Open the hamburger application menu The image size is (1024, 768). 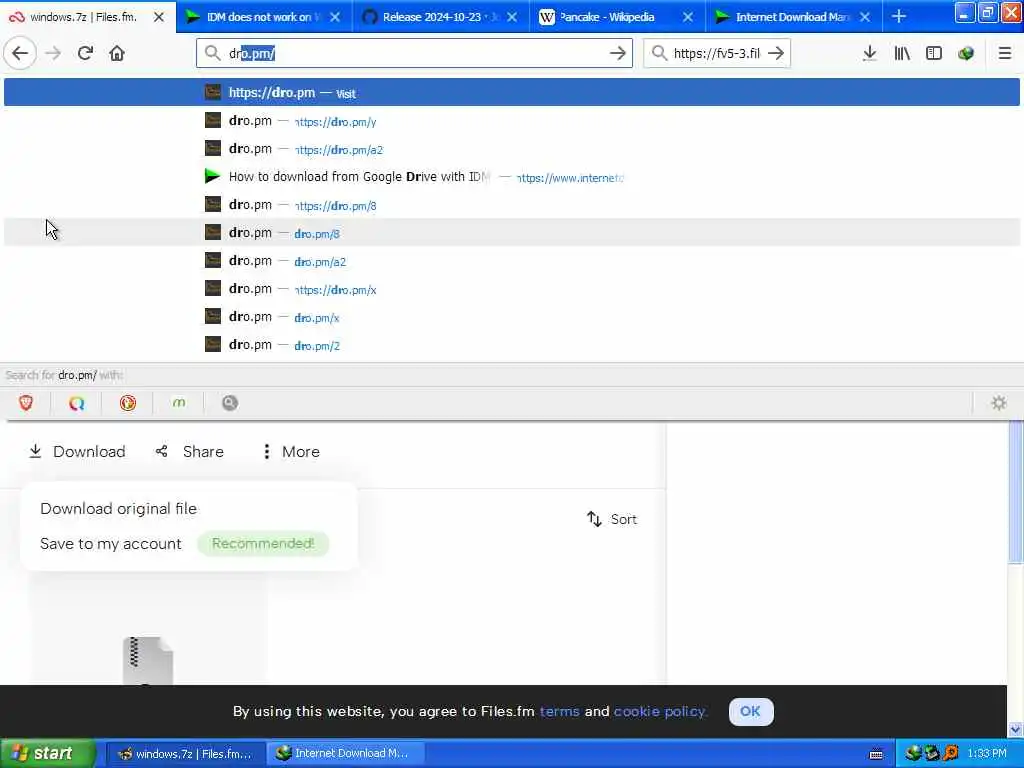[1004, 54]
